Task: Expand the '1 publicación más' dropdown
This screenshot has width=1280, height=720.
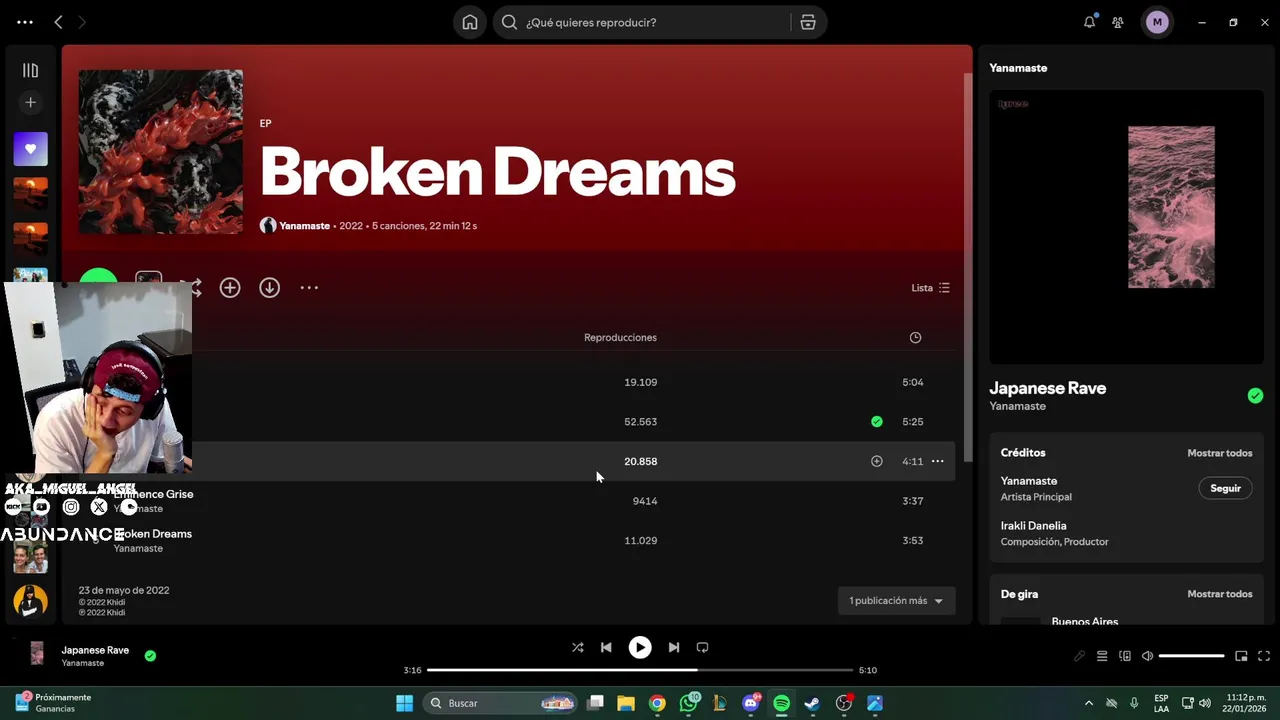Action: tap(896, 600)
